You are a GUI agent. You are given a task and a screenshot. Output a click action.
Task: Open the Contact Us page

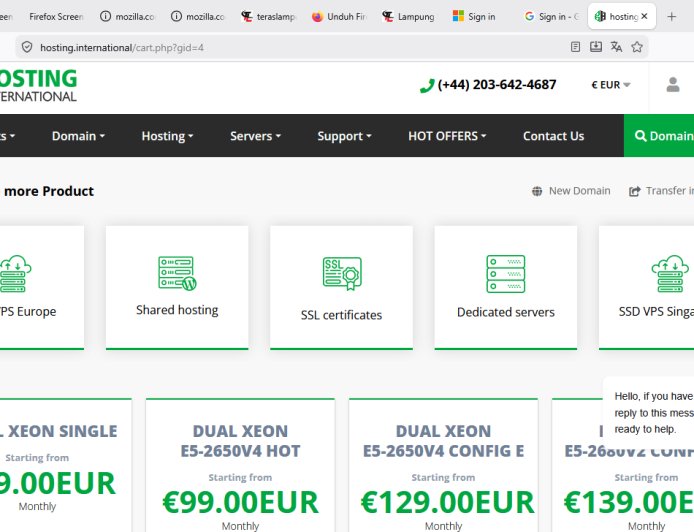pyautogui.click(x=553, y=136)
